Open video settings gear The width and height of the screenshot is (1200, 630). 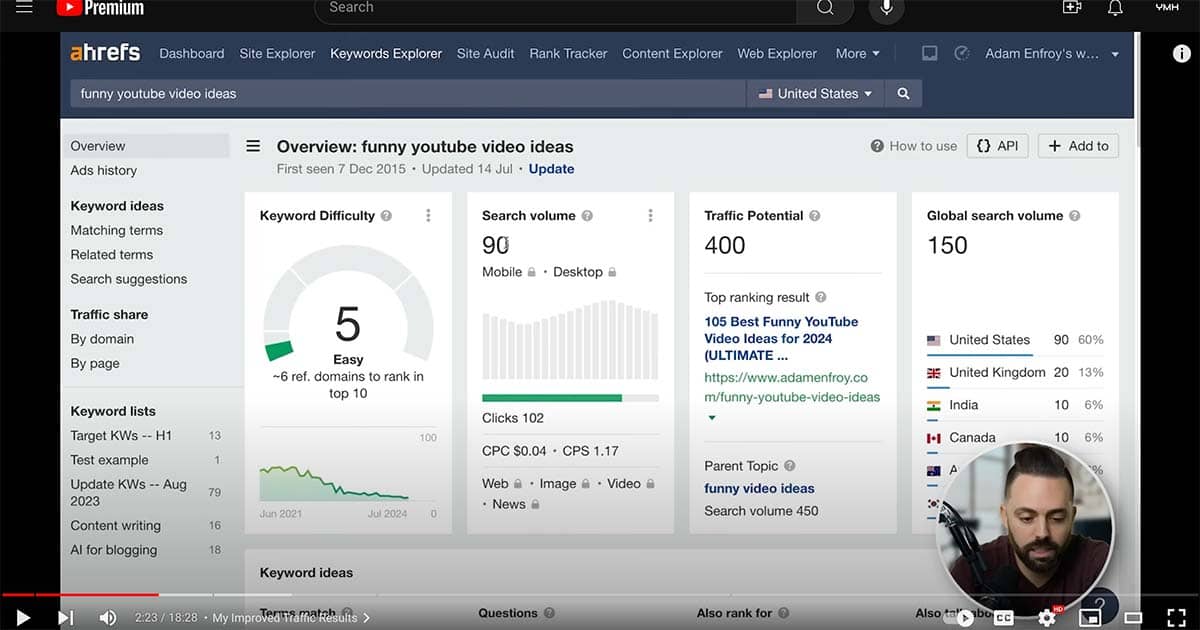[x=1047, y=618]
